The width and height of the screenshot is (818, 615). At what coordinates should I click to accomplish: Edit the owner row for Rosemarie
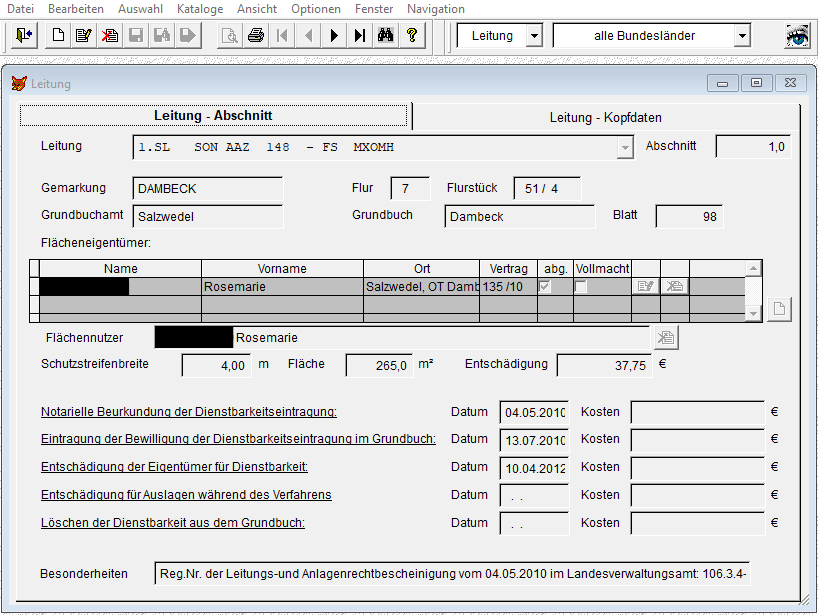coord(646,286)
